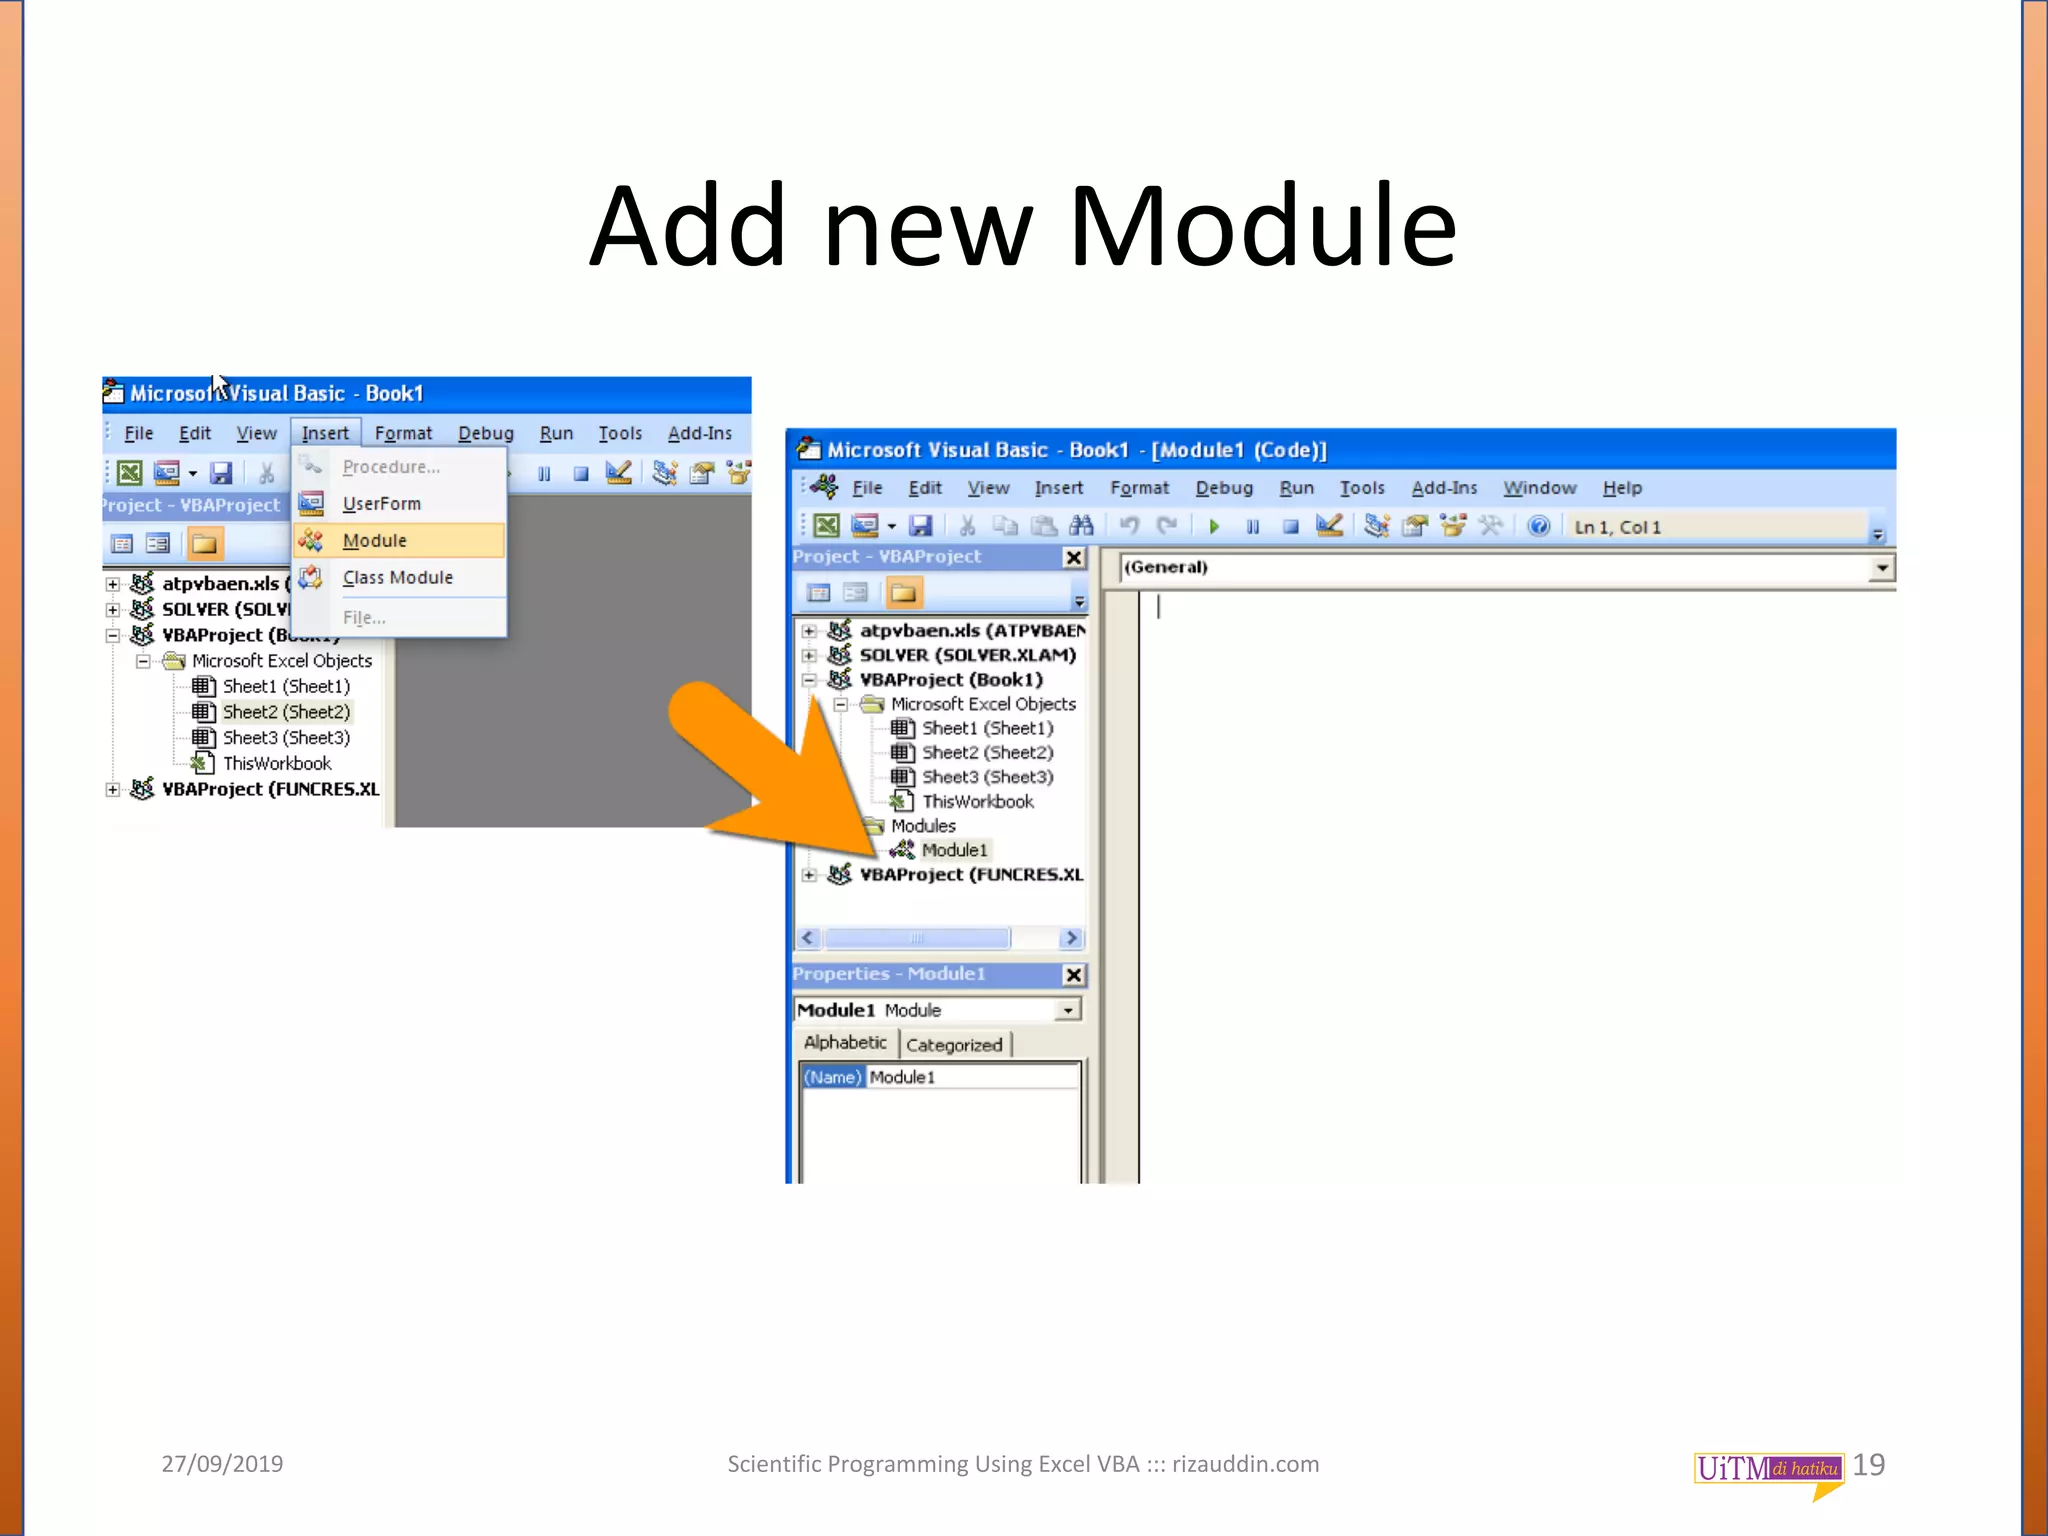
Task: Click View Code icon in left Project pane
Action: [x=122, y=544]
